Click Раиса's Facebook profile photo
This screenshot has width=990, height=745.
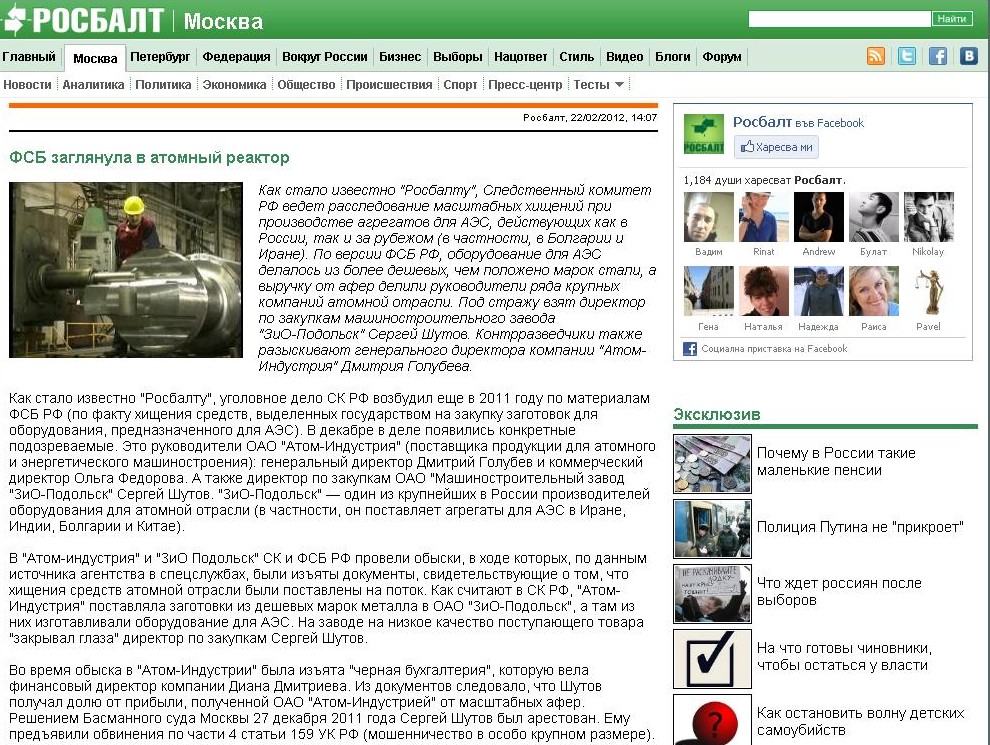(873, 291)
